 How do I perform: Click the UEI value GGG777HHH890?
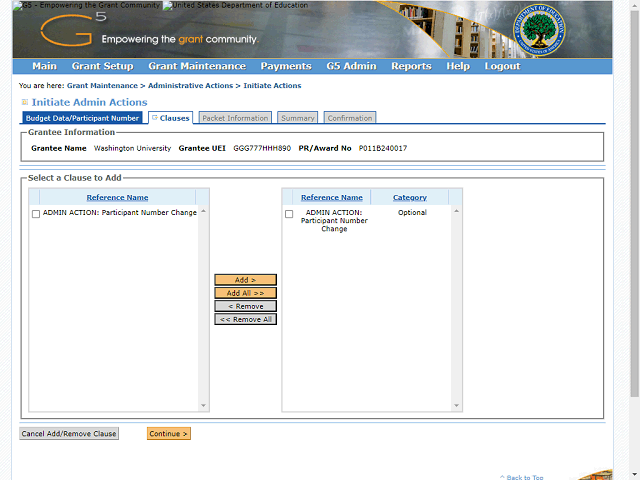[x=262, y=148]
